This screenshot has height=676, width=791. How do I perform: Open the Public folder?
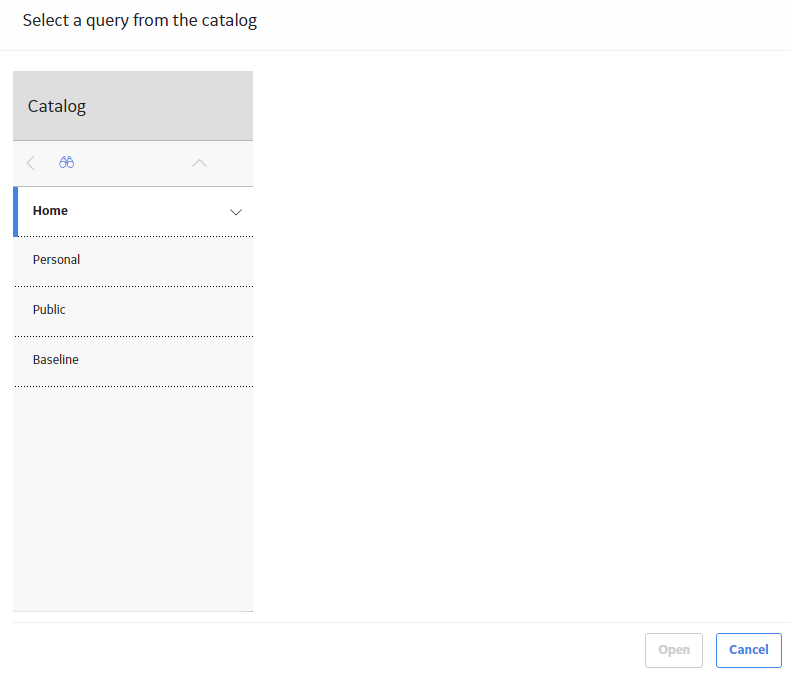pos(133,311)
